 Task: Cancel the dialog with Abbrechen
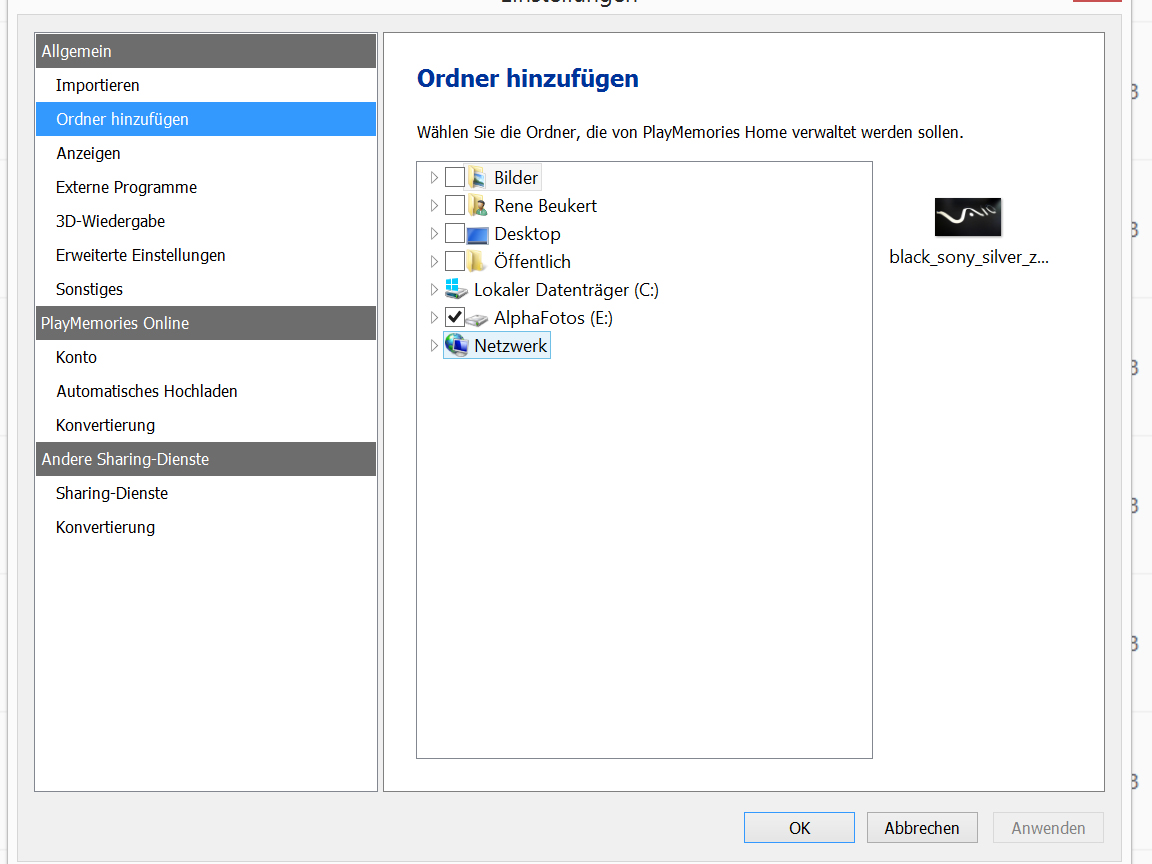point(921,827)
